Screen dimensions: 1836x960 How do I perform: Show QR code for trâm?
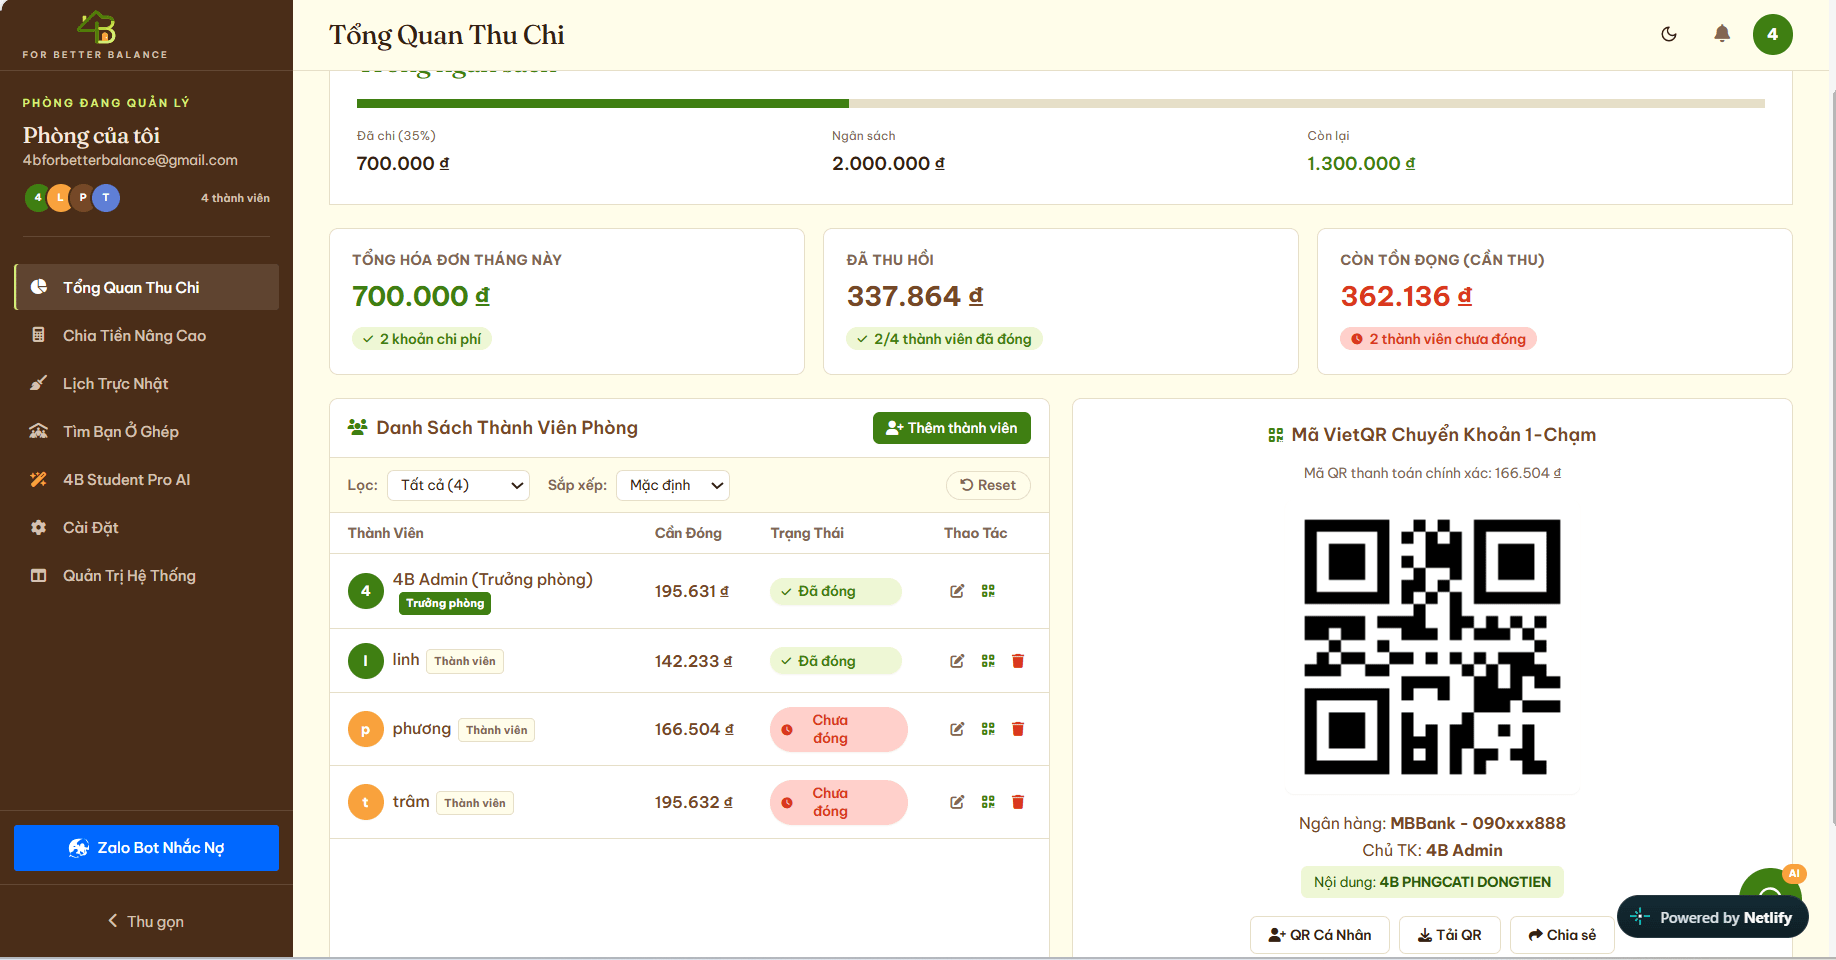tap(988, 802)
